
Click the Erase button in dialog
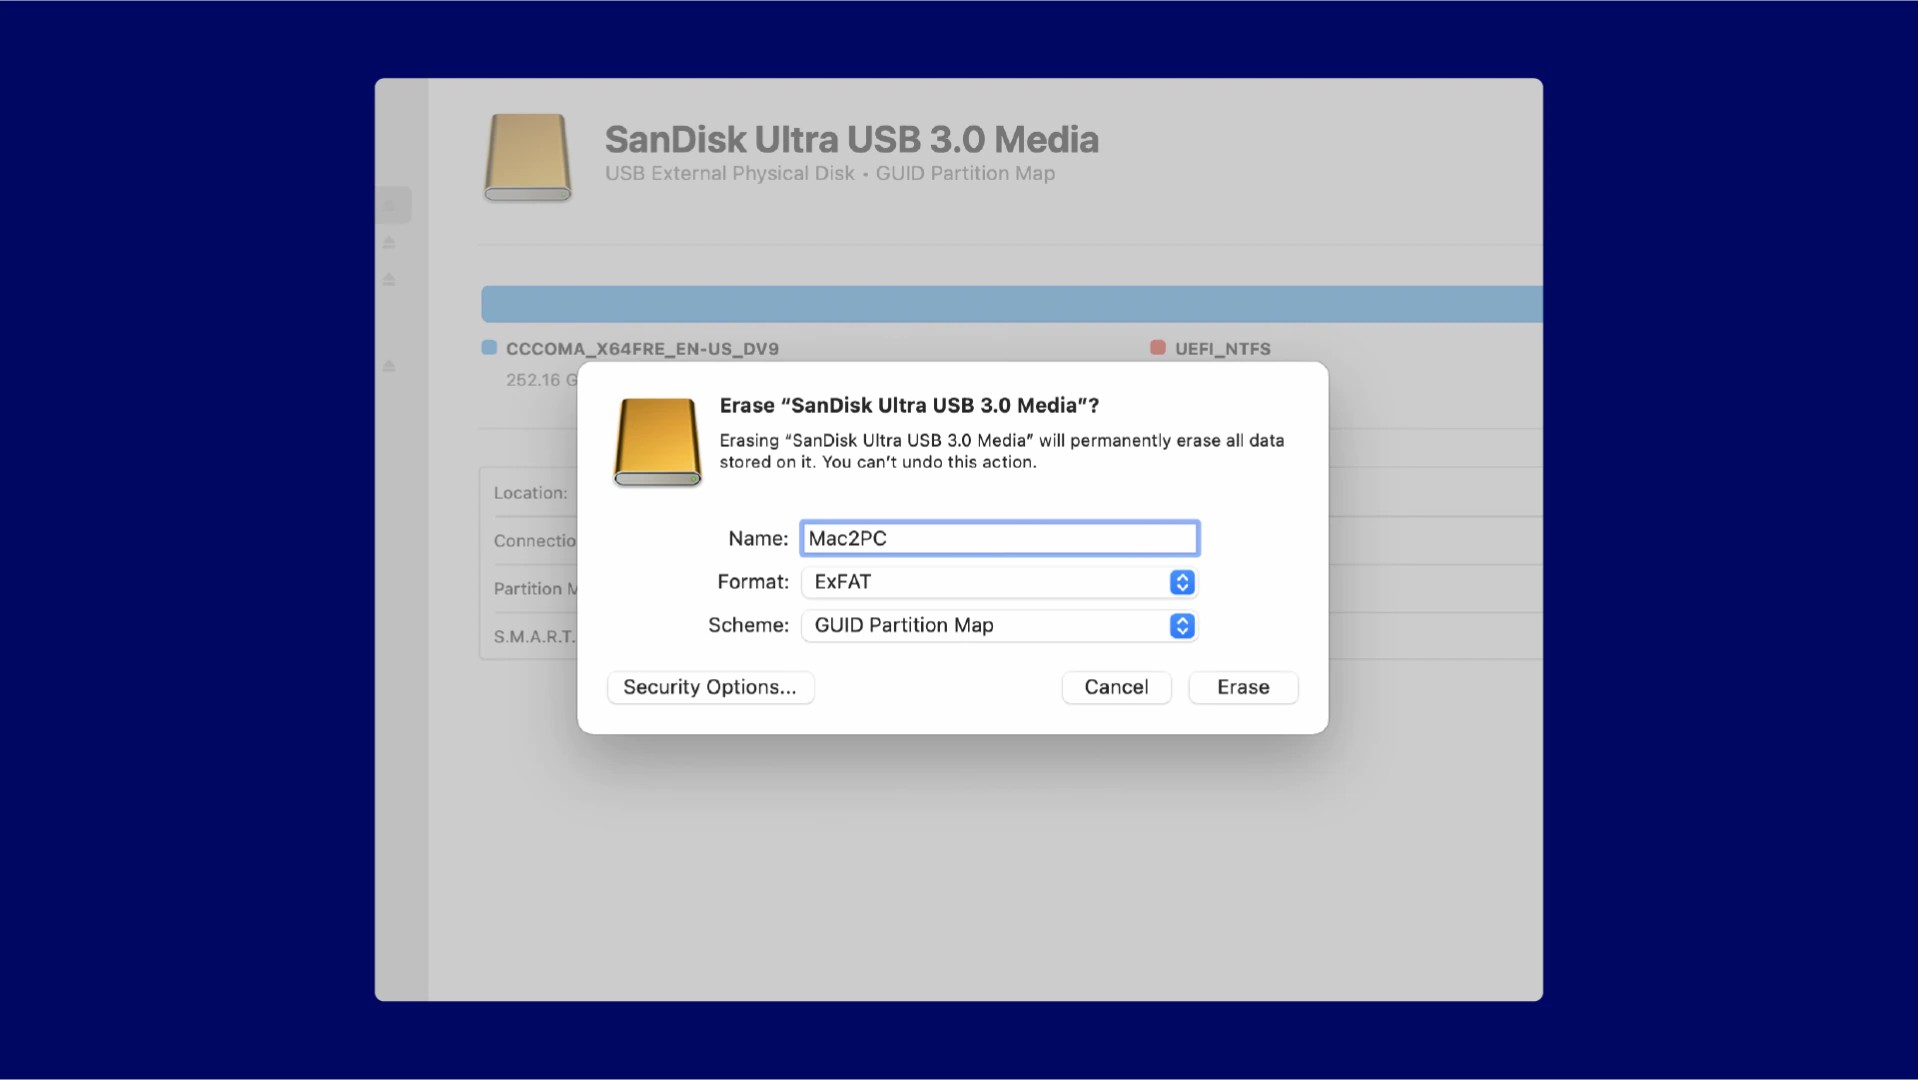click(x=1243, y=687)
